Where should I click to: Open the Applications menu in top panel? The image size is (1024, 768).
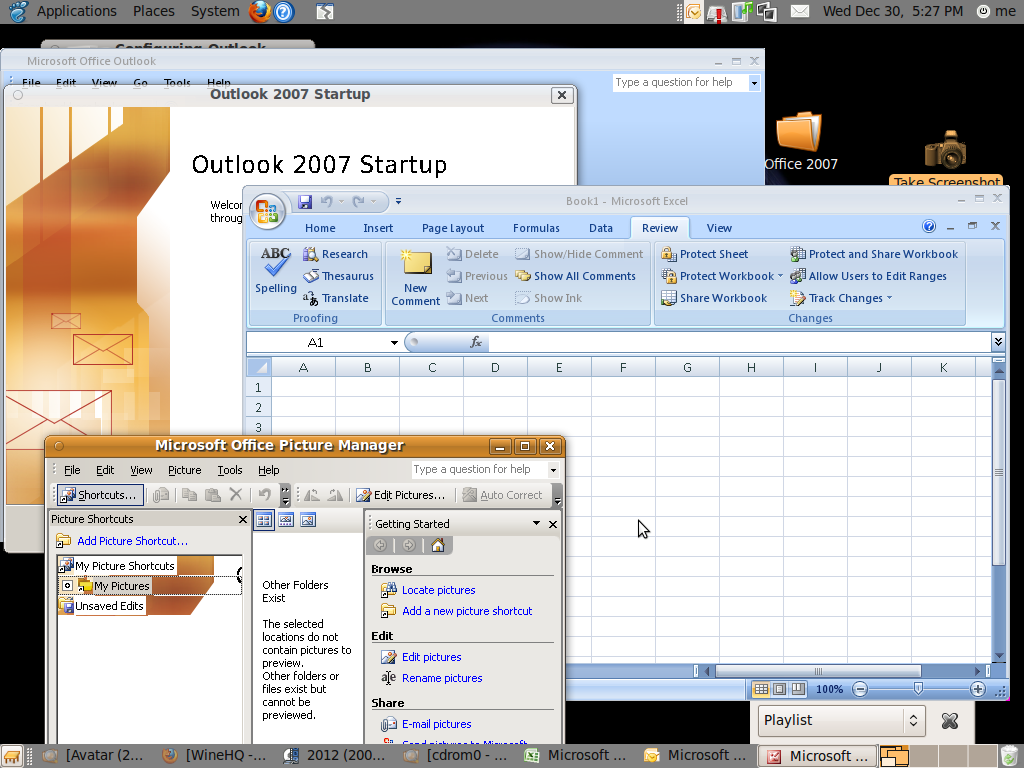click(x=76, y=11)
